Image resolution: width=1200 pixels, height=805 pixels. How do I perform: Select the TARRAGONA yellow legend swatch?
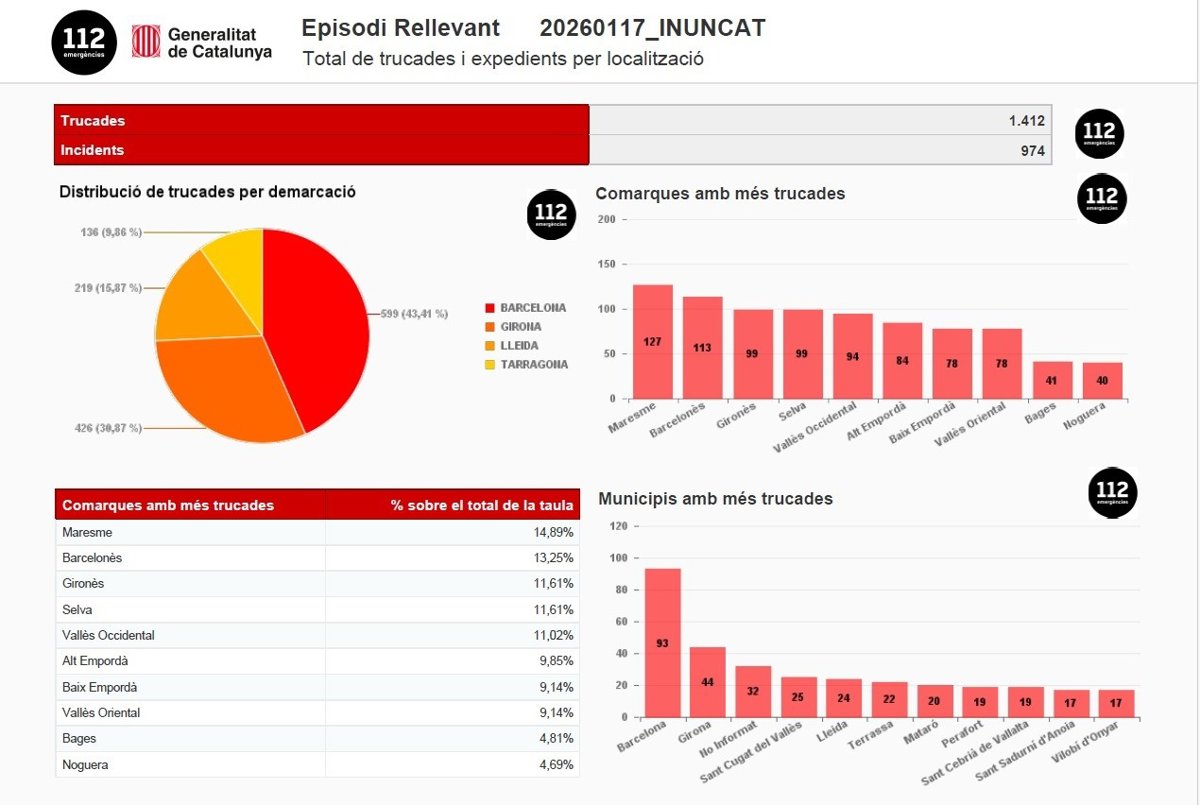pos(489,365)
